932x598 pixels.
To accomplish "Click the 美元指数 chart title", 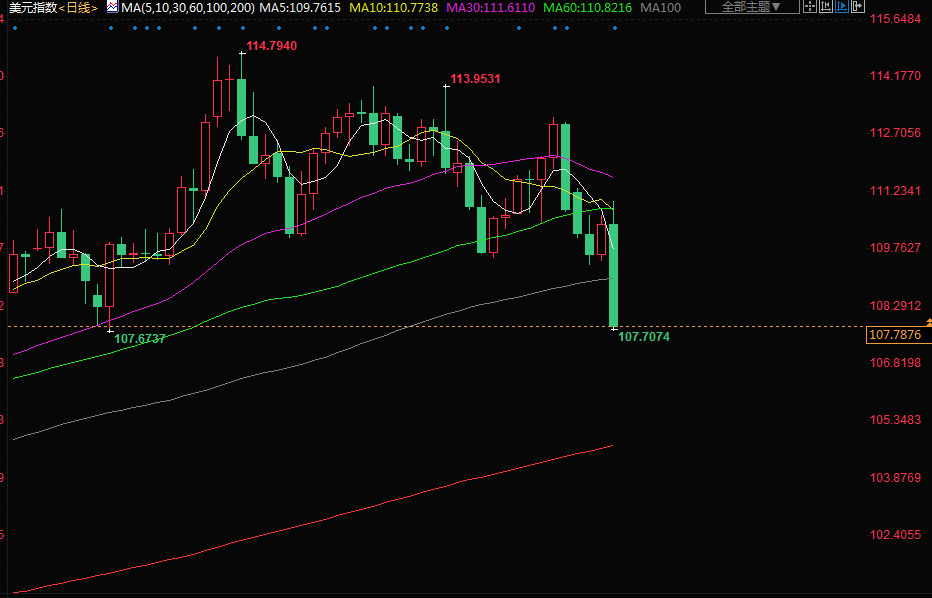I will tap(32, 8).
